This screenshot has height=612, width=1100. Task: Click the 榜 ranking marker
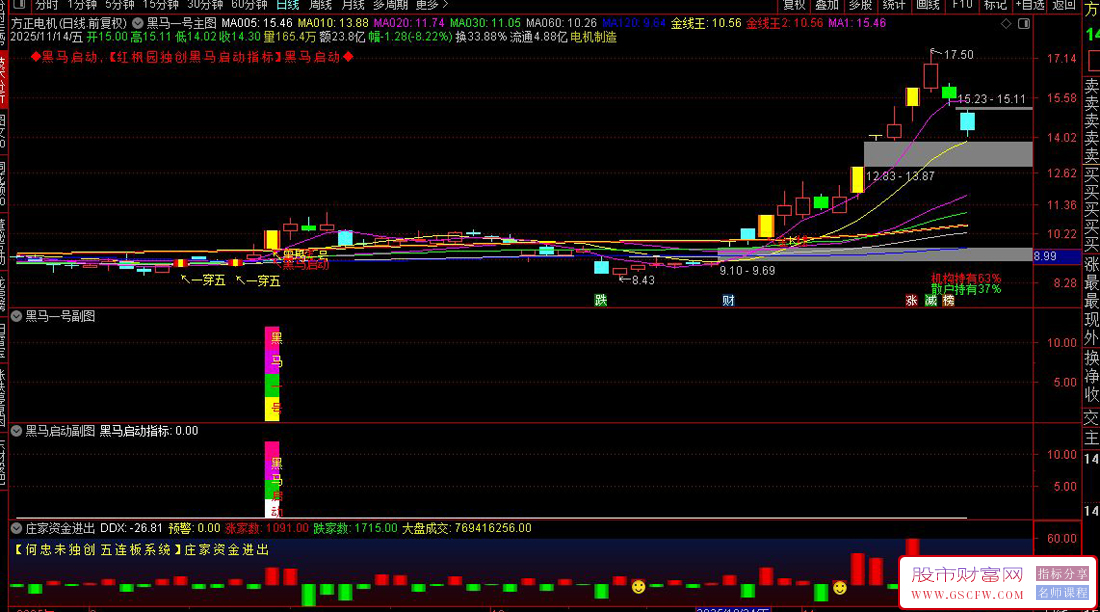click(948, 300)
